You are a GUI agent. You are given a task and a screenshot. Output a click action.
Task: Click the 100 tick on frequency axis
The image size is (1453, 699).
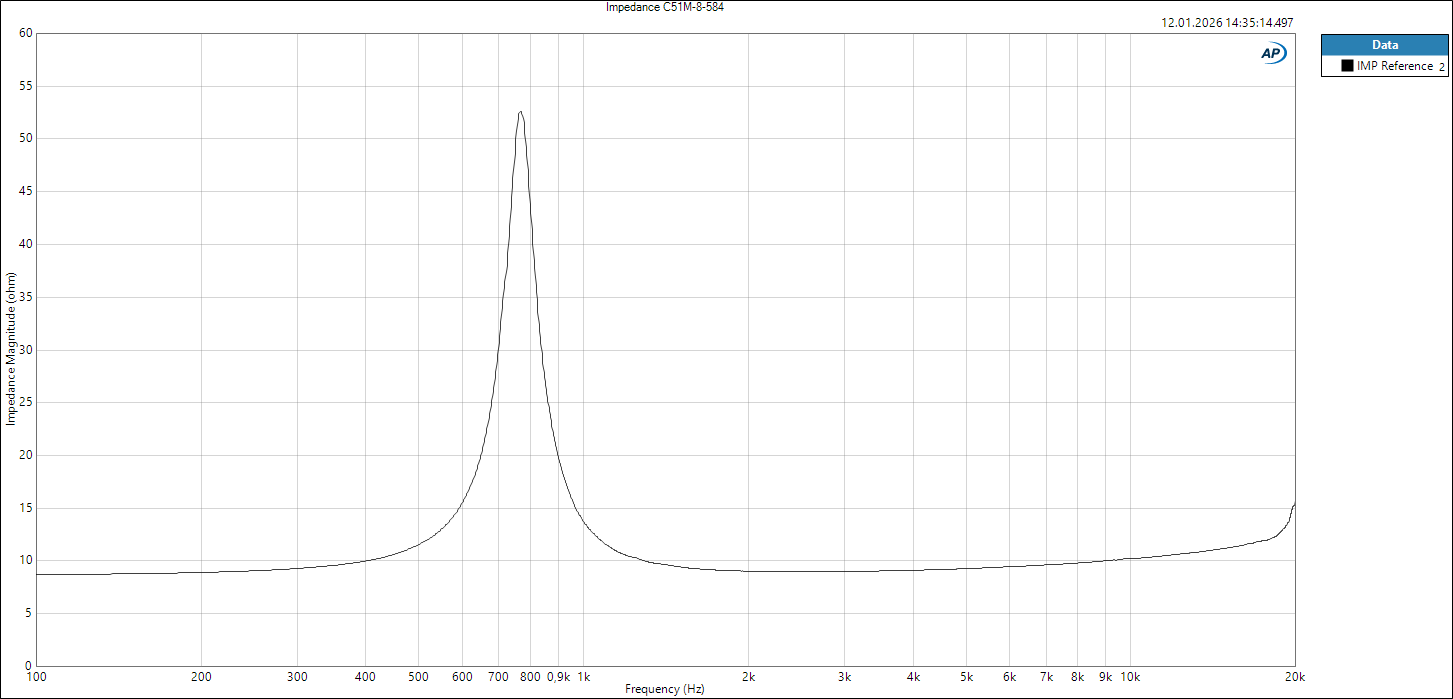point(36,677)
